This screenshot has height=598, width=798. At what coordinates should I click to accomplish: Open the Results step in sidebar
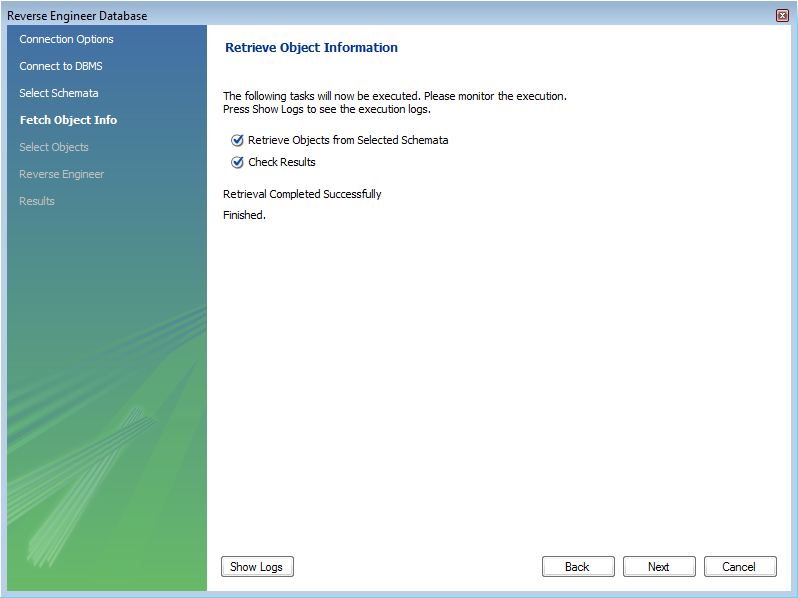coord(37,201)
